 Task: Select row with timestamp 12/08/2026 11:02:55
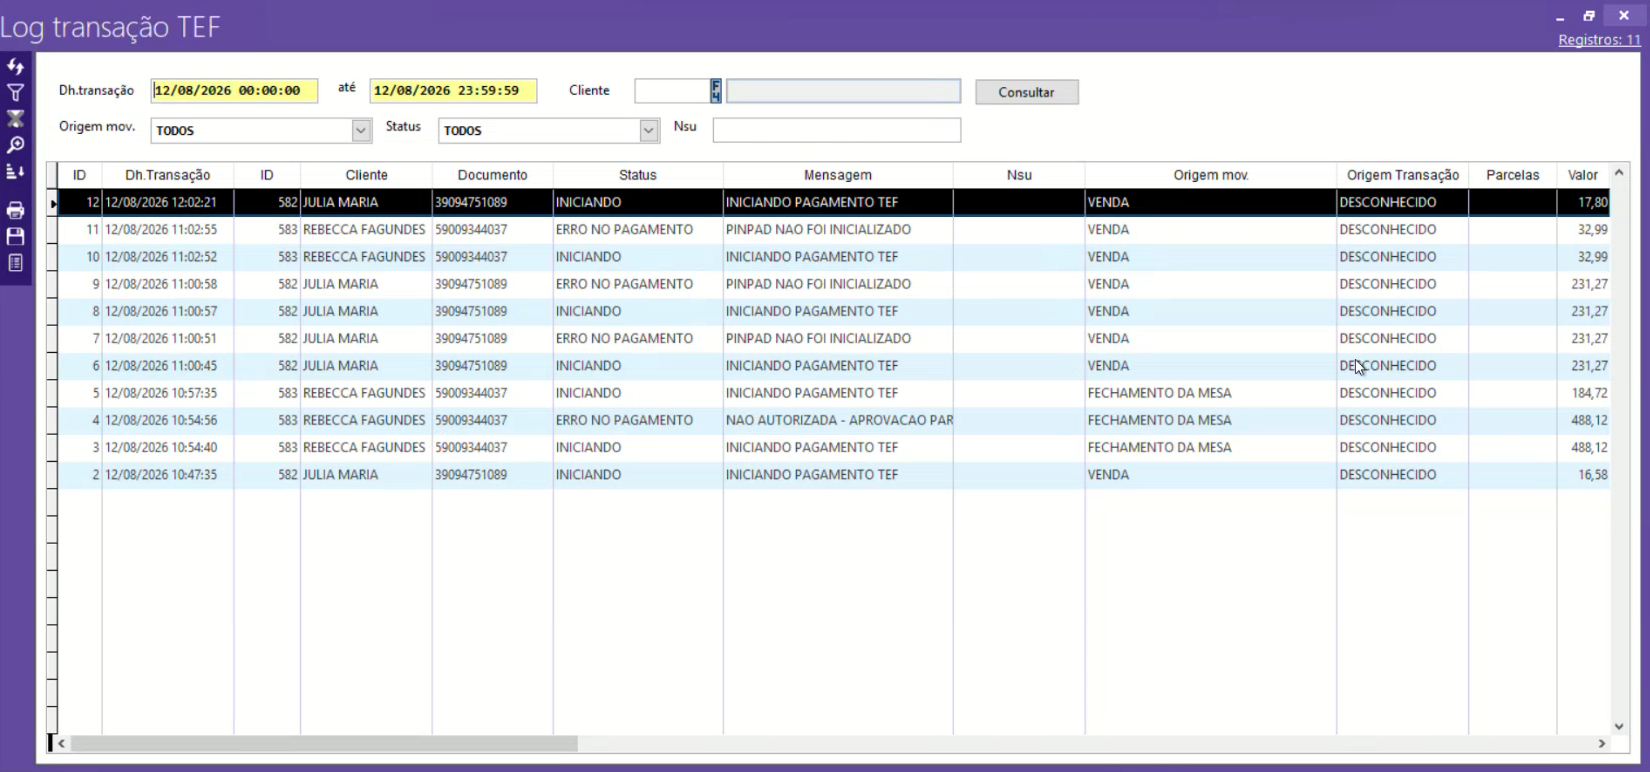tap(834, 230)
